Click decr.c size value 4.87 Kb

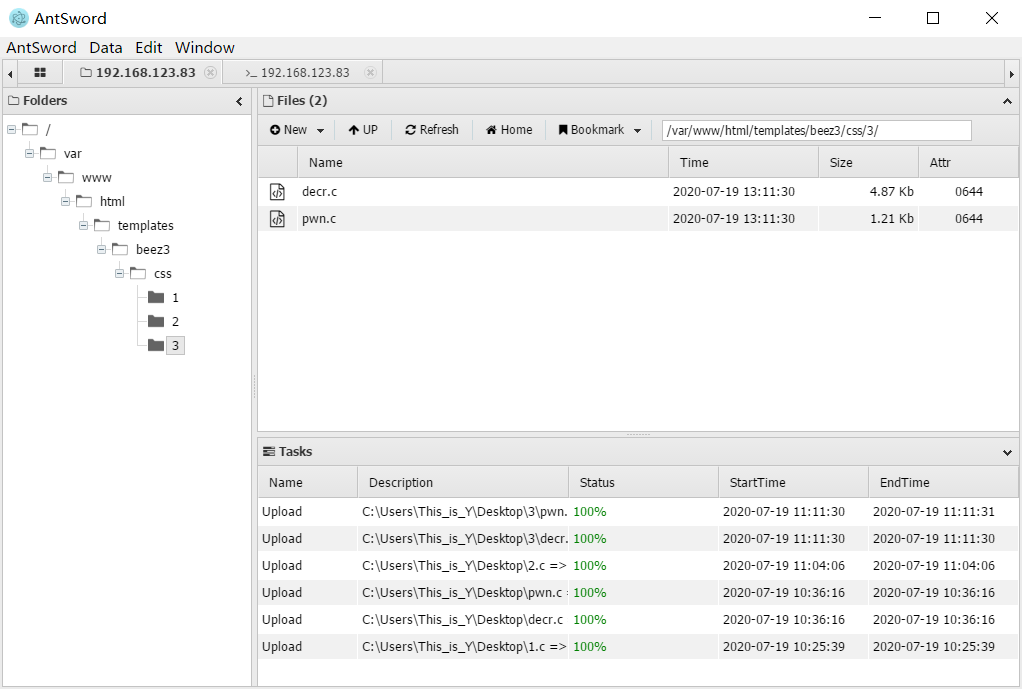coord(891,192)
